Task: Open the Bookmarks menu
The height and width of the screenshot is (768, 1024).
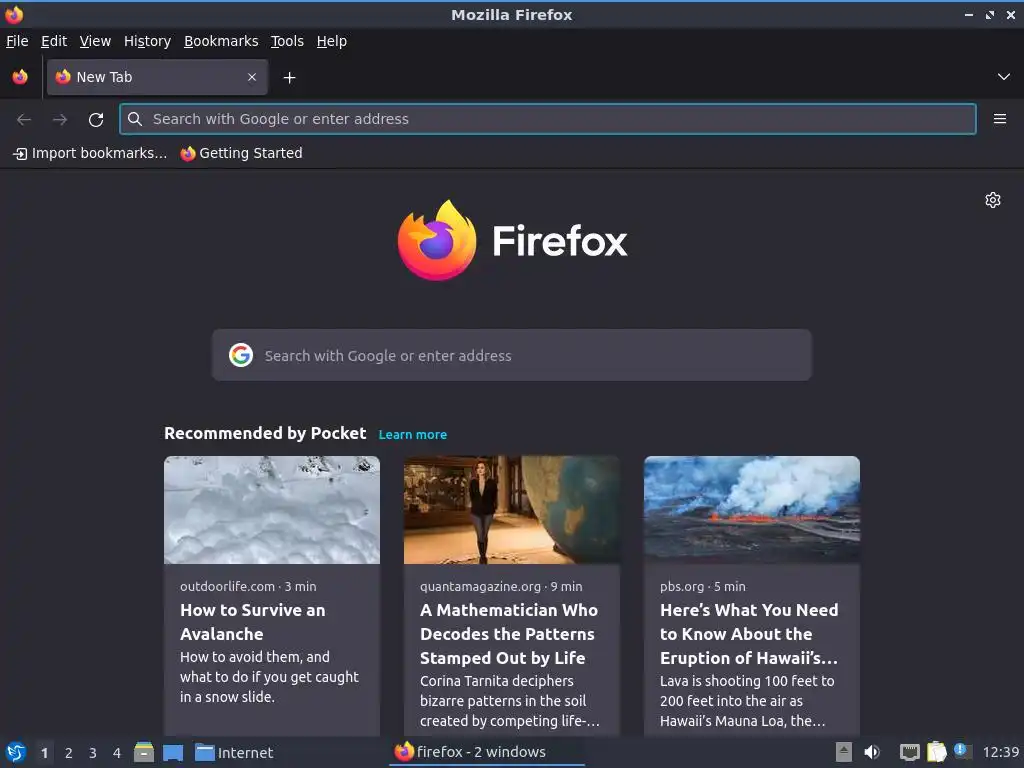Action: coord(221,41)
